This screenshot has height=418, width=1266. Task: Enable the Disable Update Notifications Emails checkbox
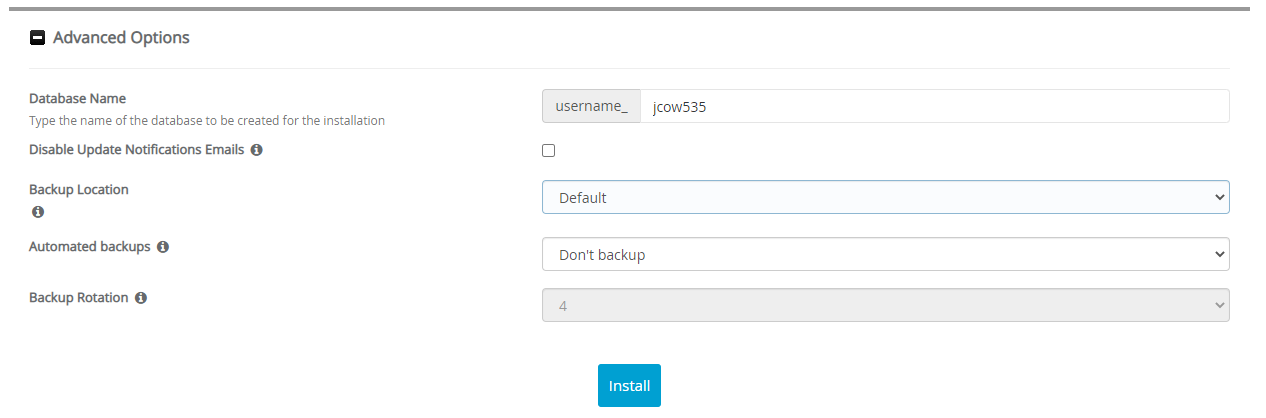coord(548,151)
